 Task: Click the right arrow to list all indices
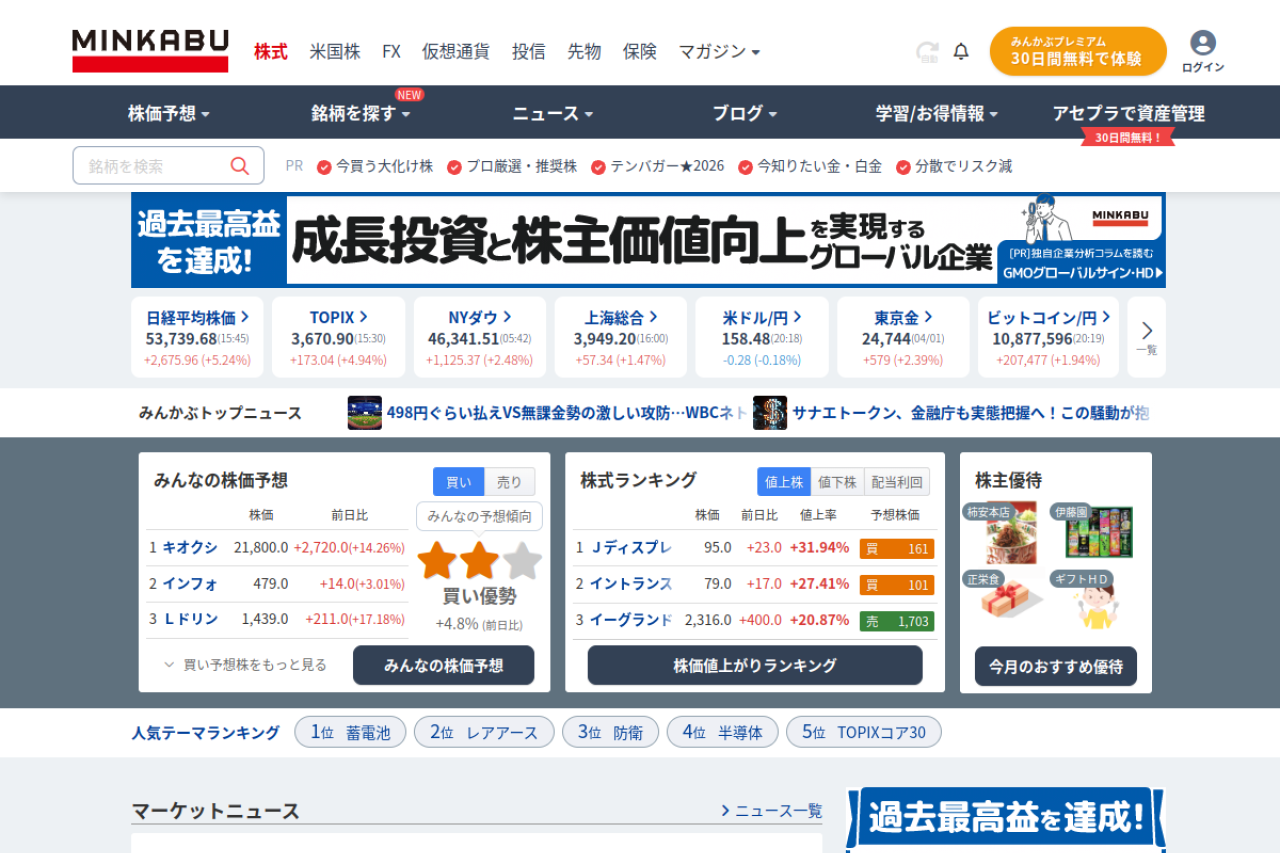(x=1146, y=336)
